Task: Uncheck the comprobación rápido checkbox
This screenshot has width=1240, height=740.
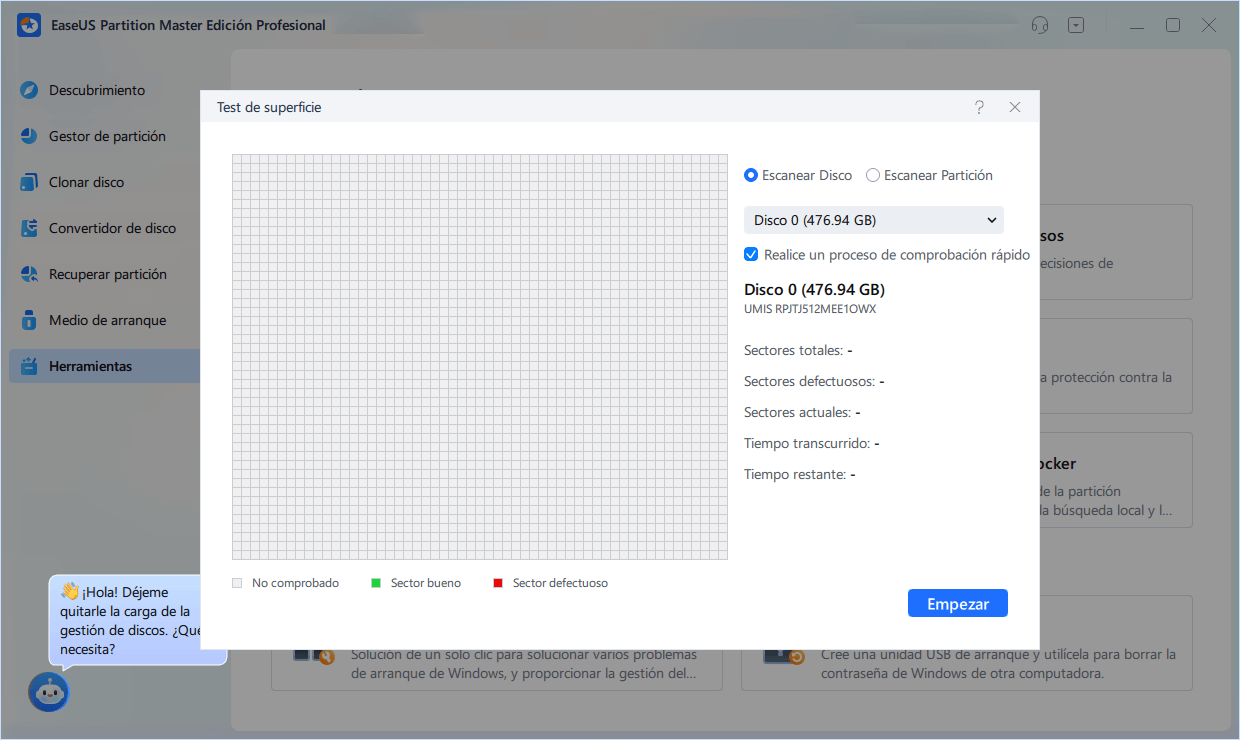Action: [751, 255]
